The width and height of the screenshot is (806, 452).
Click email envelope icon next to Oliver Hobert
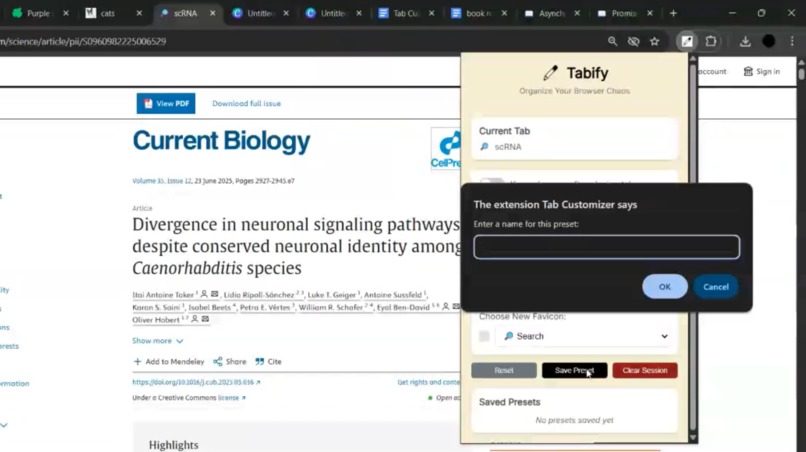[x=205, y=319]
